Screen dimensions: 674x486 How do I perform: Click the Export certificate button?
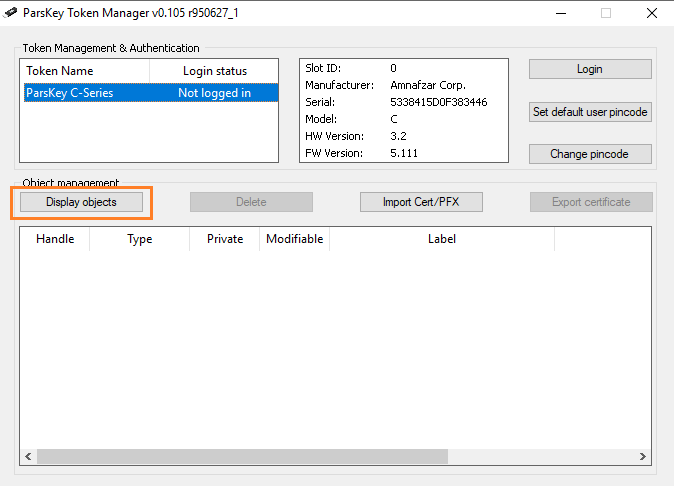pyautogui.click(x=591, y=202)
